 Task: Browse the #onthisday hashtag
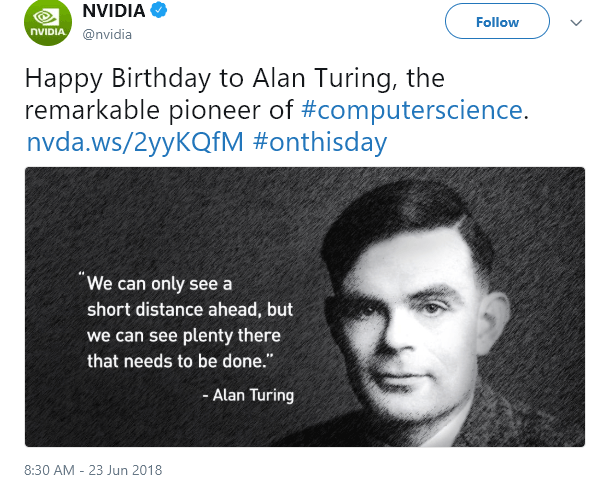(x=320, y=142)
